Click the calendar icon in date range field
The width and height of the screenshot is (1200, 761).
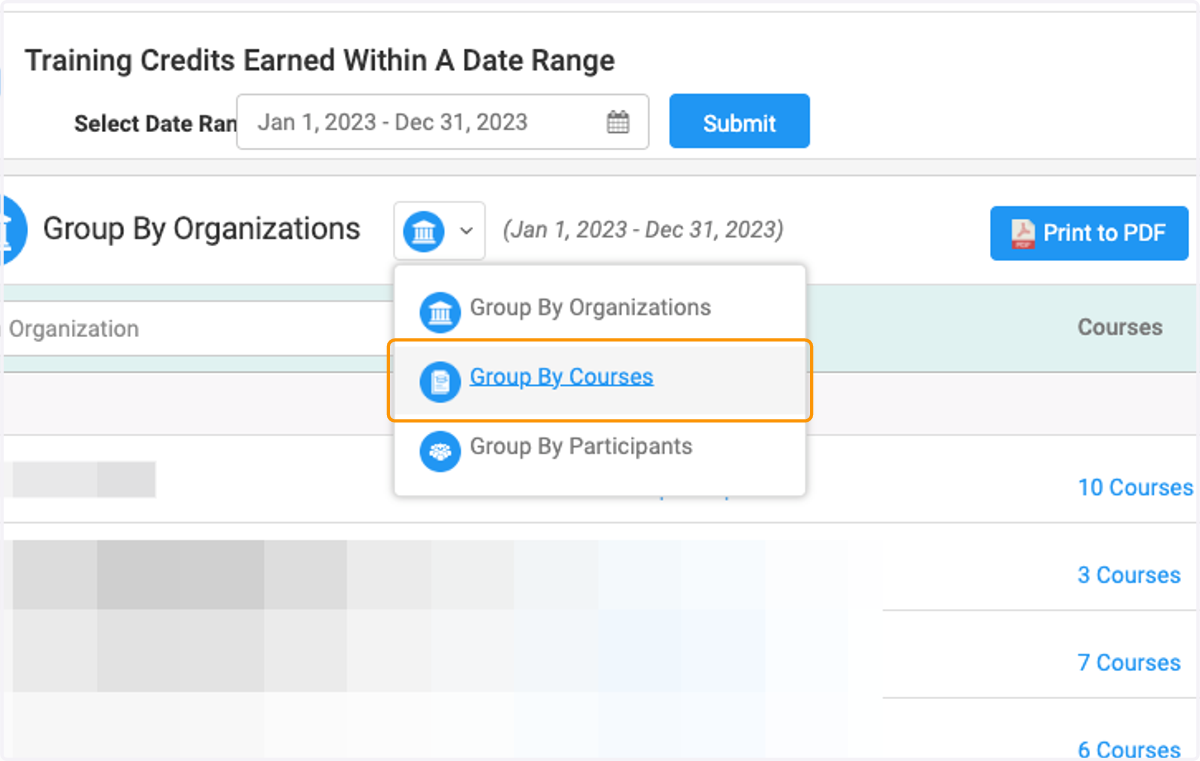coord(618,123)
